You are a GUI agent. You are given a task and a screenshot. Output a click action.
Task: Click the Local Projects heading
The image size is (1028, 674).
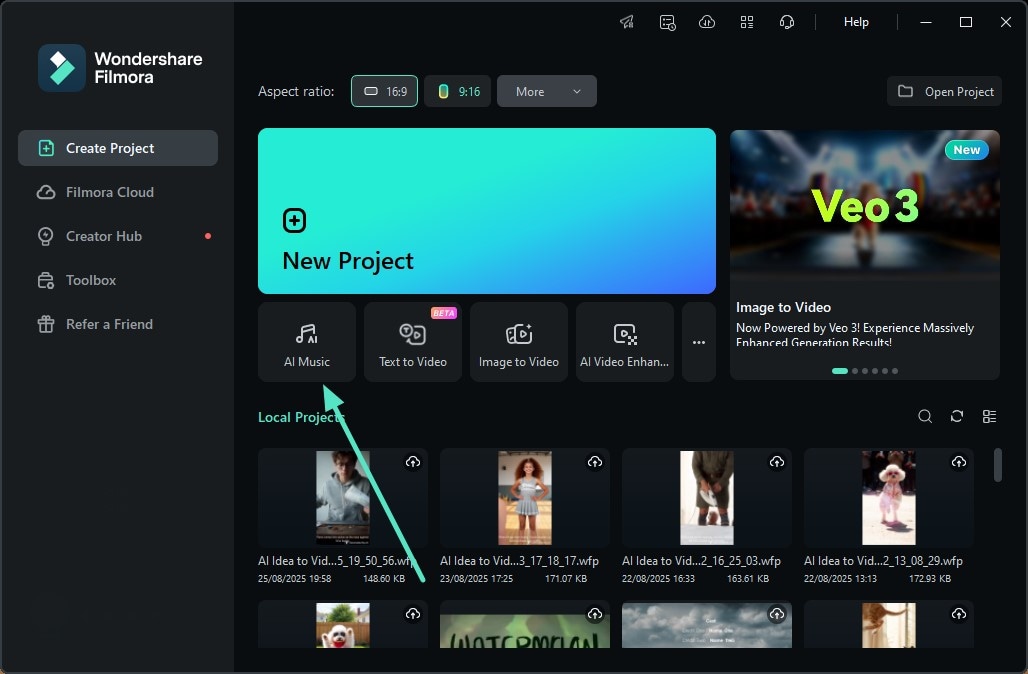[300, 417]
